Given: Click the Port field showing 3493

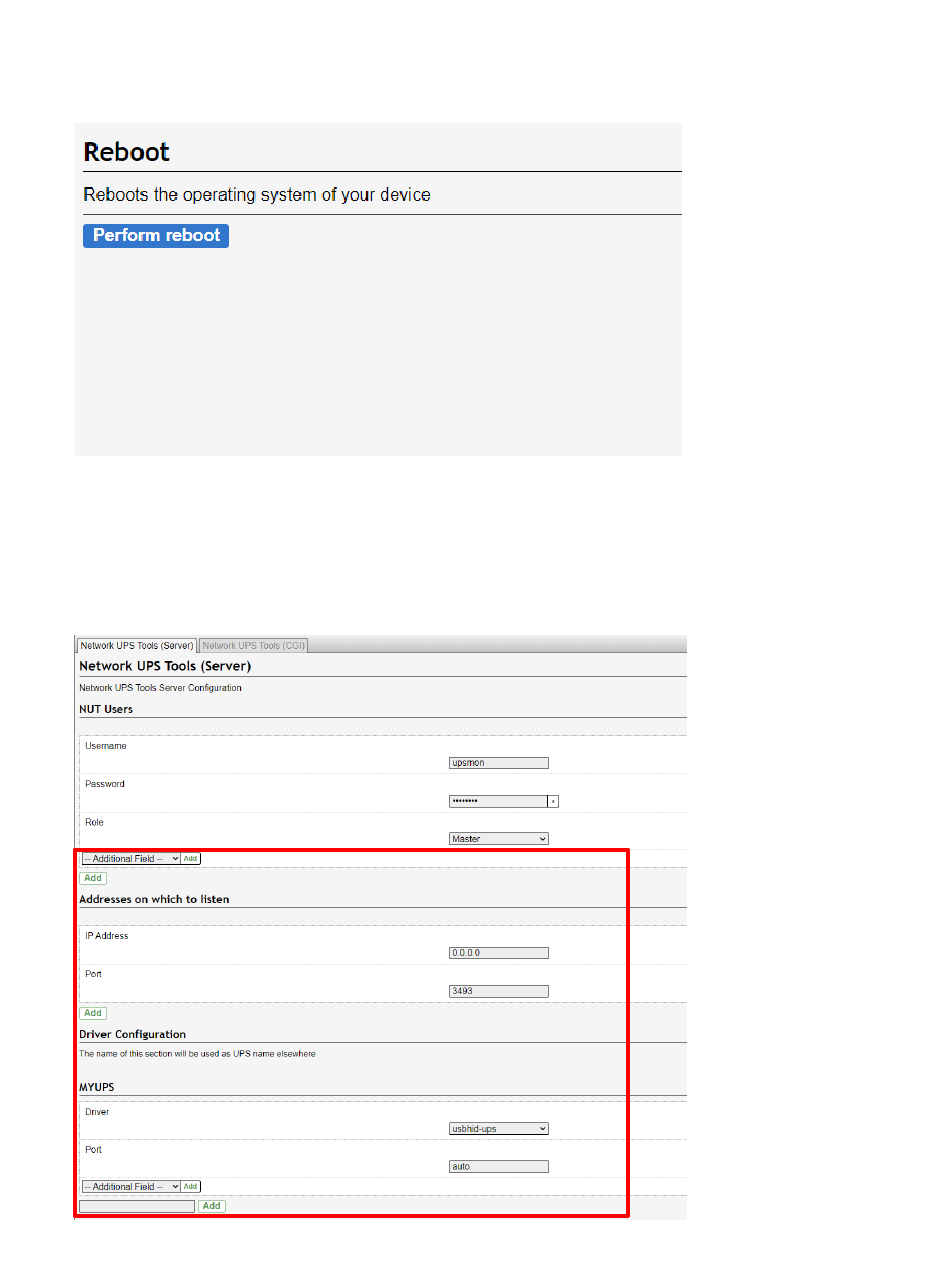Looking at the screenshot, I should (499, 991).
